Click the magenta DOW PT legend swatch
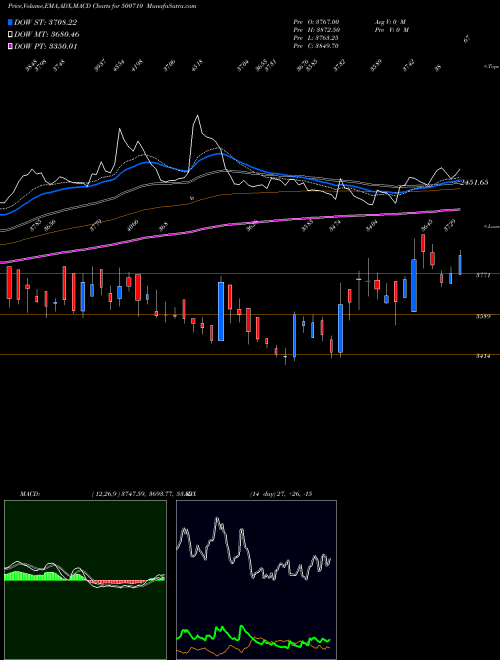 coord(10,46)
